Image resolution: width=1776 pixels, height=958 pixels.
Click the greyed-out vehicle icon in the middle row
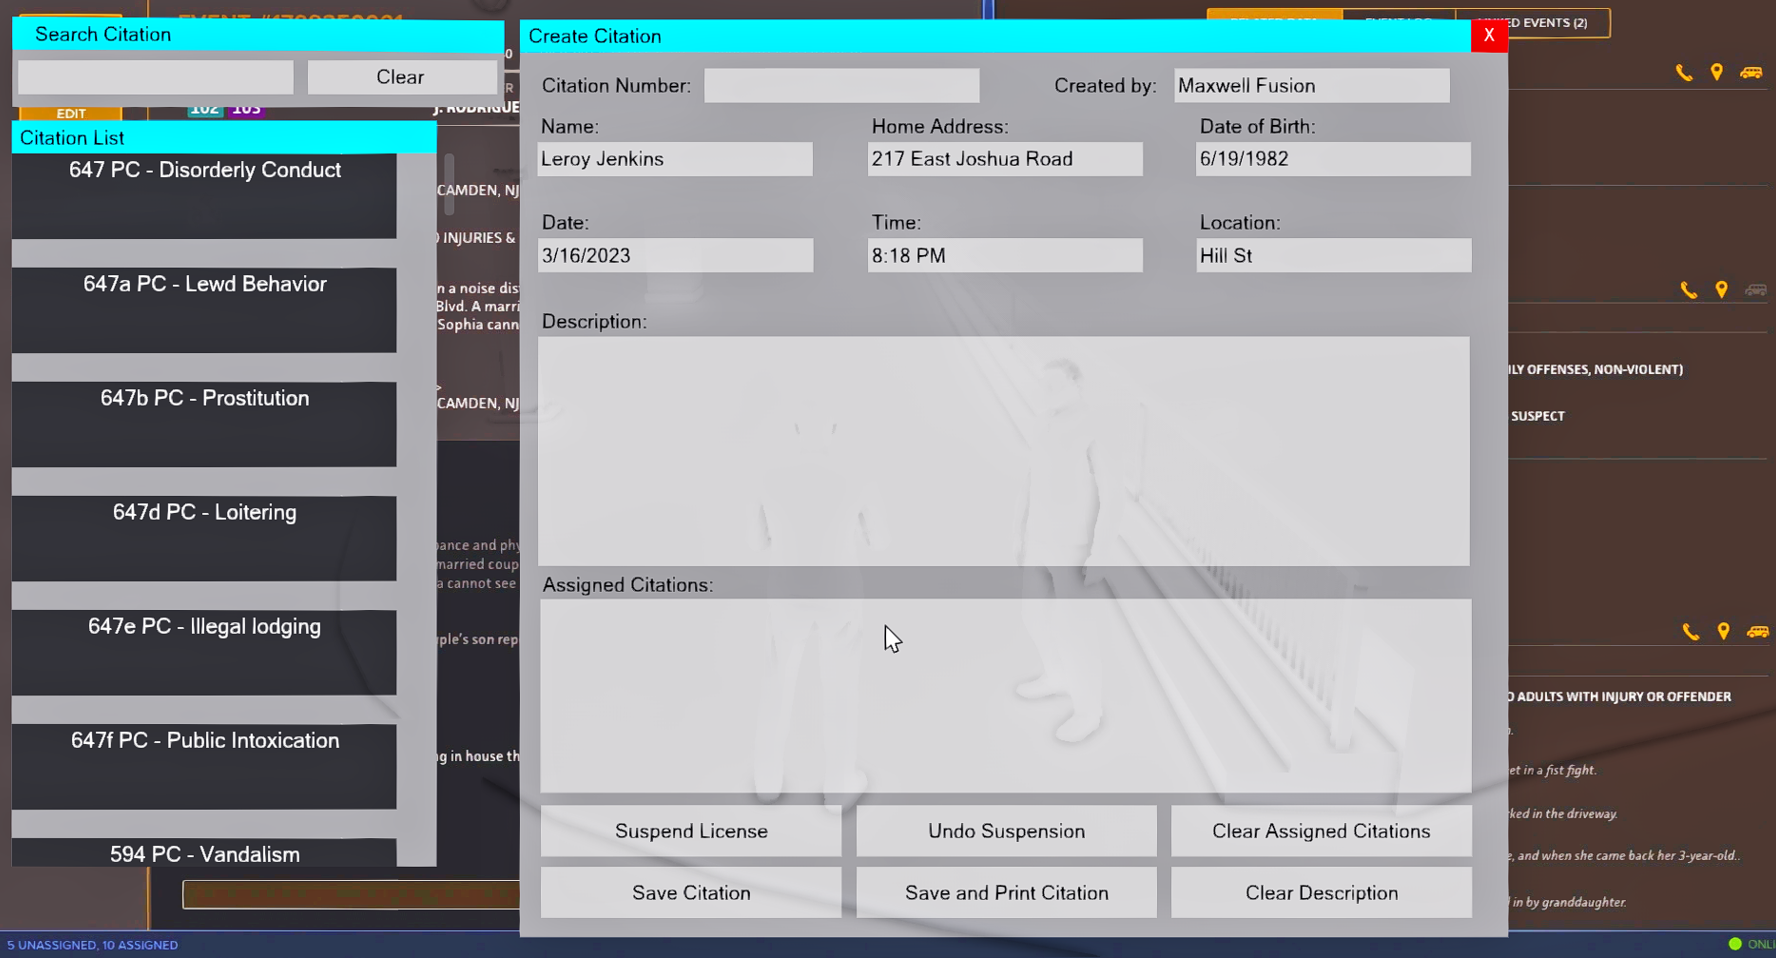point(1755,290)
